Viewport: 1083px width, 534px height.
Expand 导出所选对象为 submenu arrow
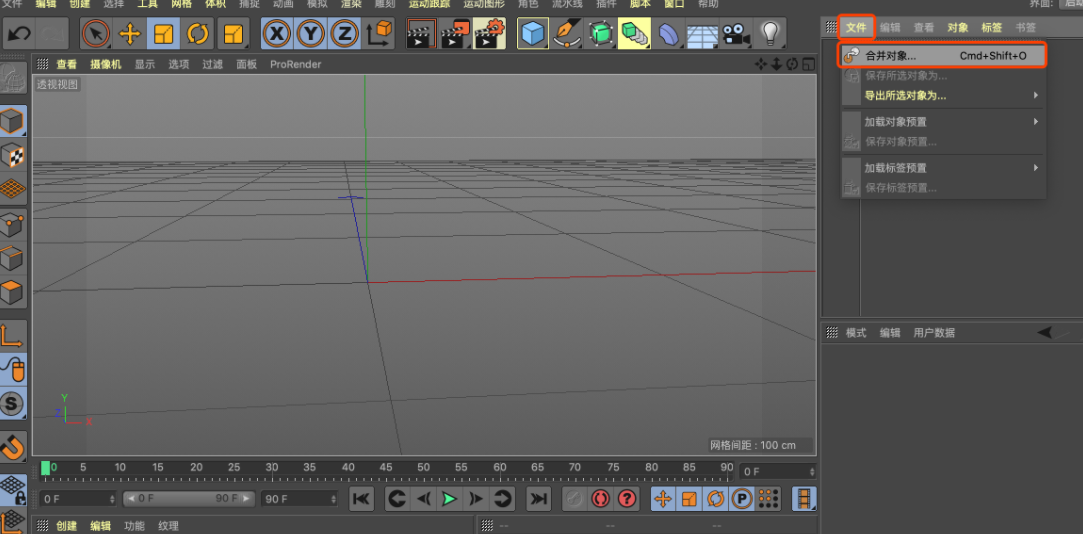click(1036, 95)
